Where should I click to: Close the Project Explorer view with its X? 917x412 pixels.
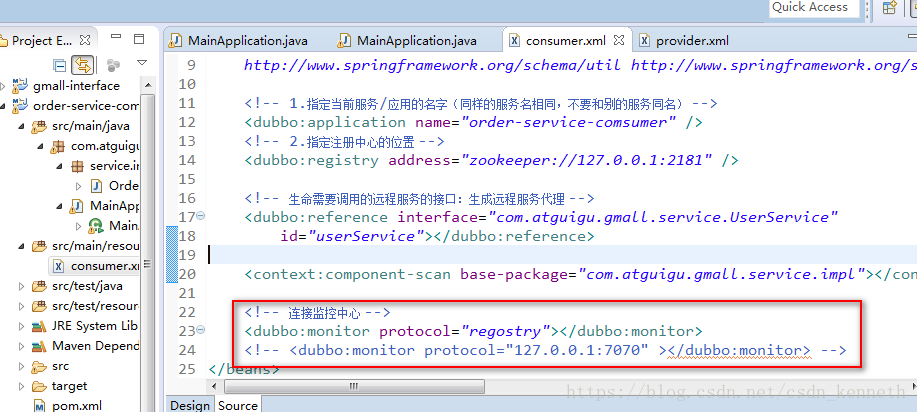tap(85, 40)
